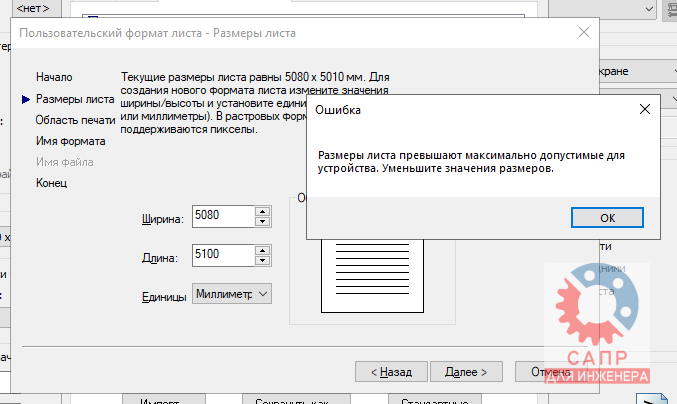
Task: Go back with the Назад button
Action: click(391, 372)
